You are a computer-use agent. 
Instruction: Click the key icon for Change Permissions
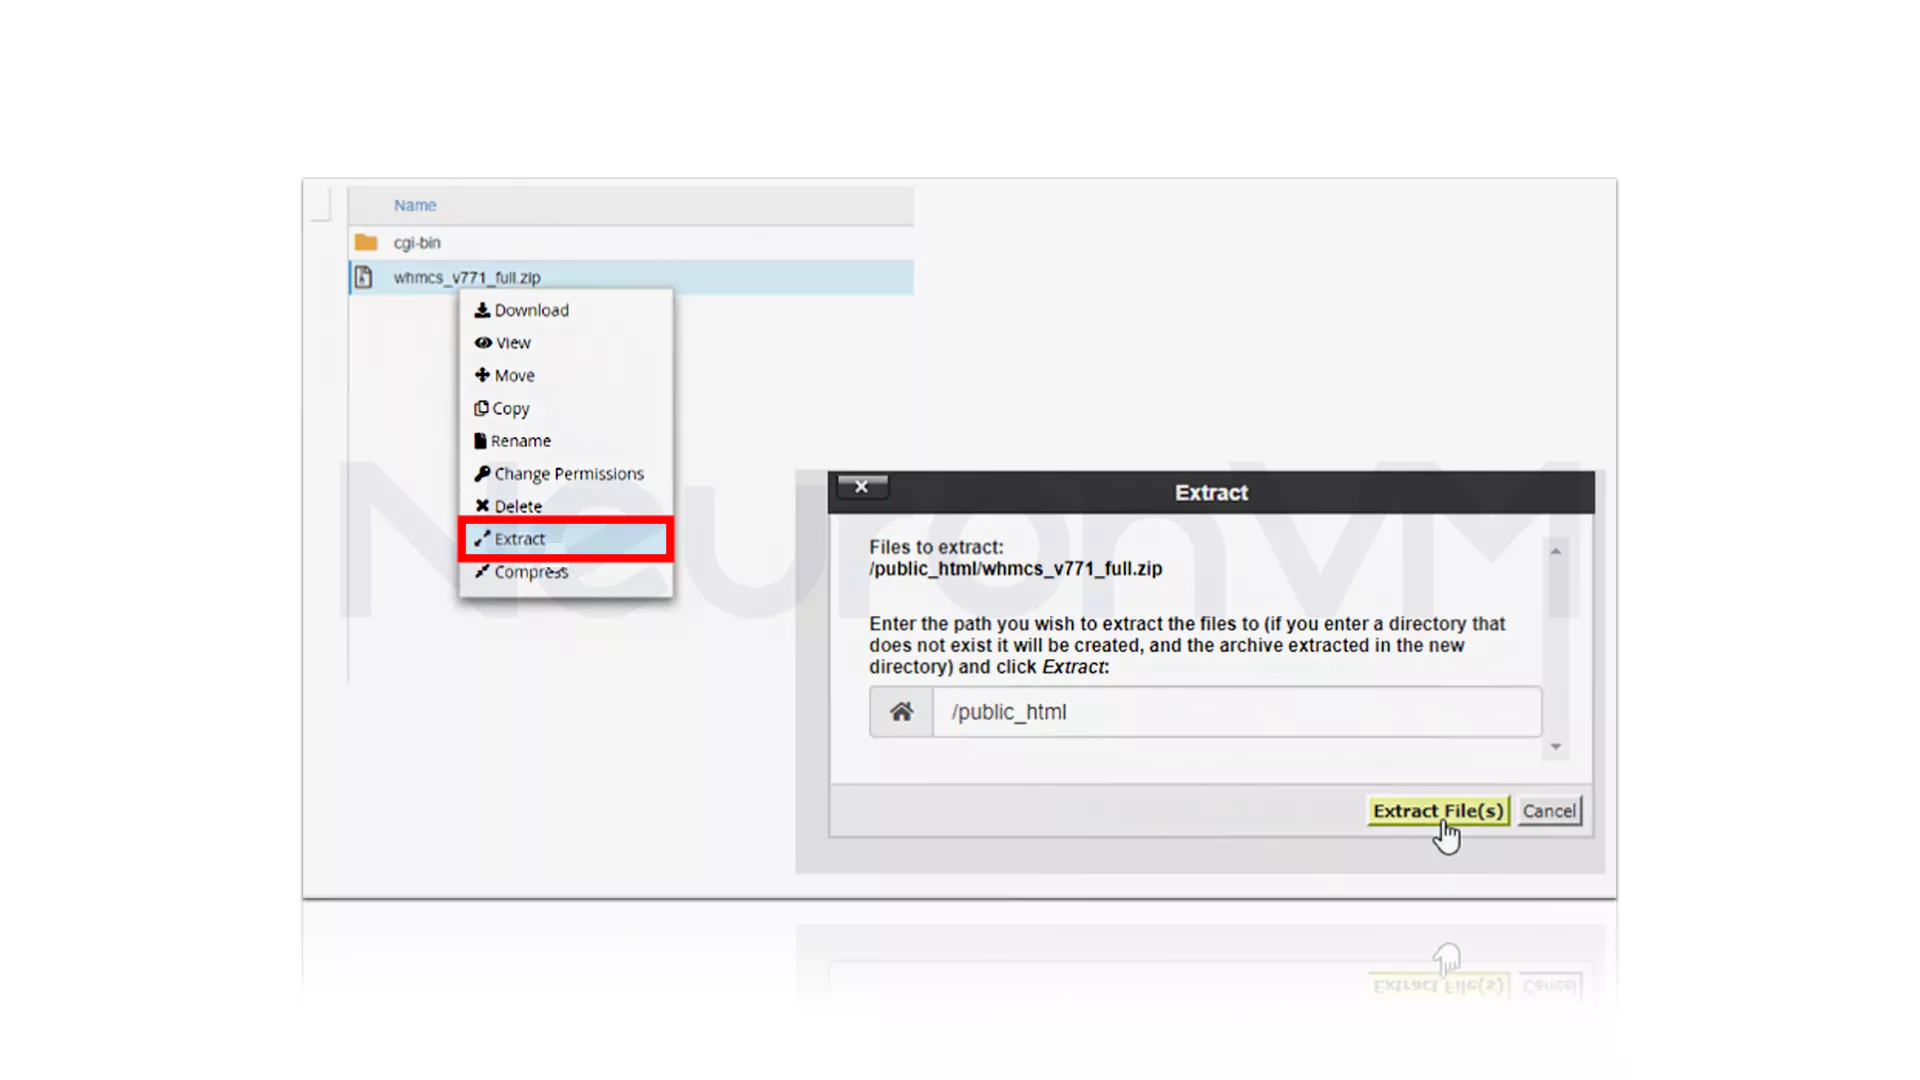[482, 473]
